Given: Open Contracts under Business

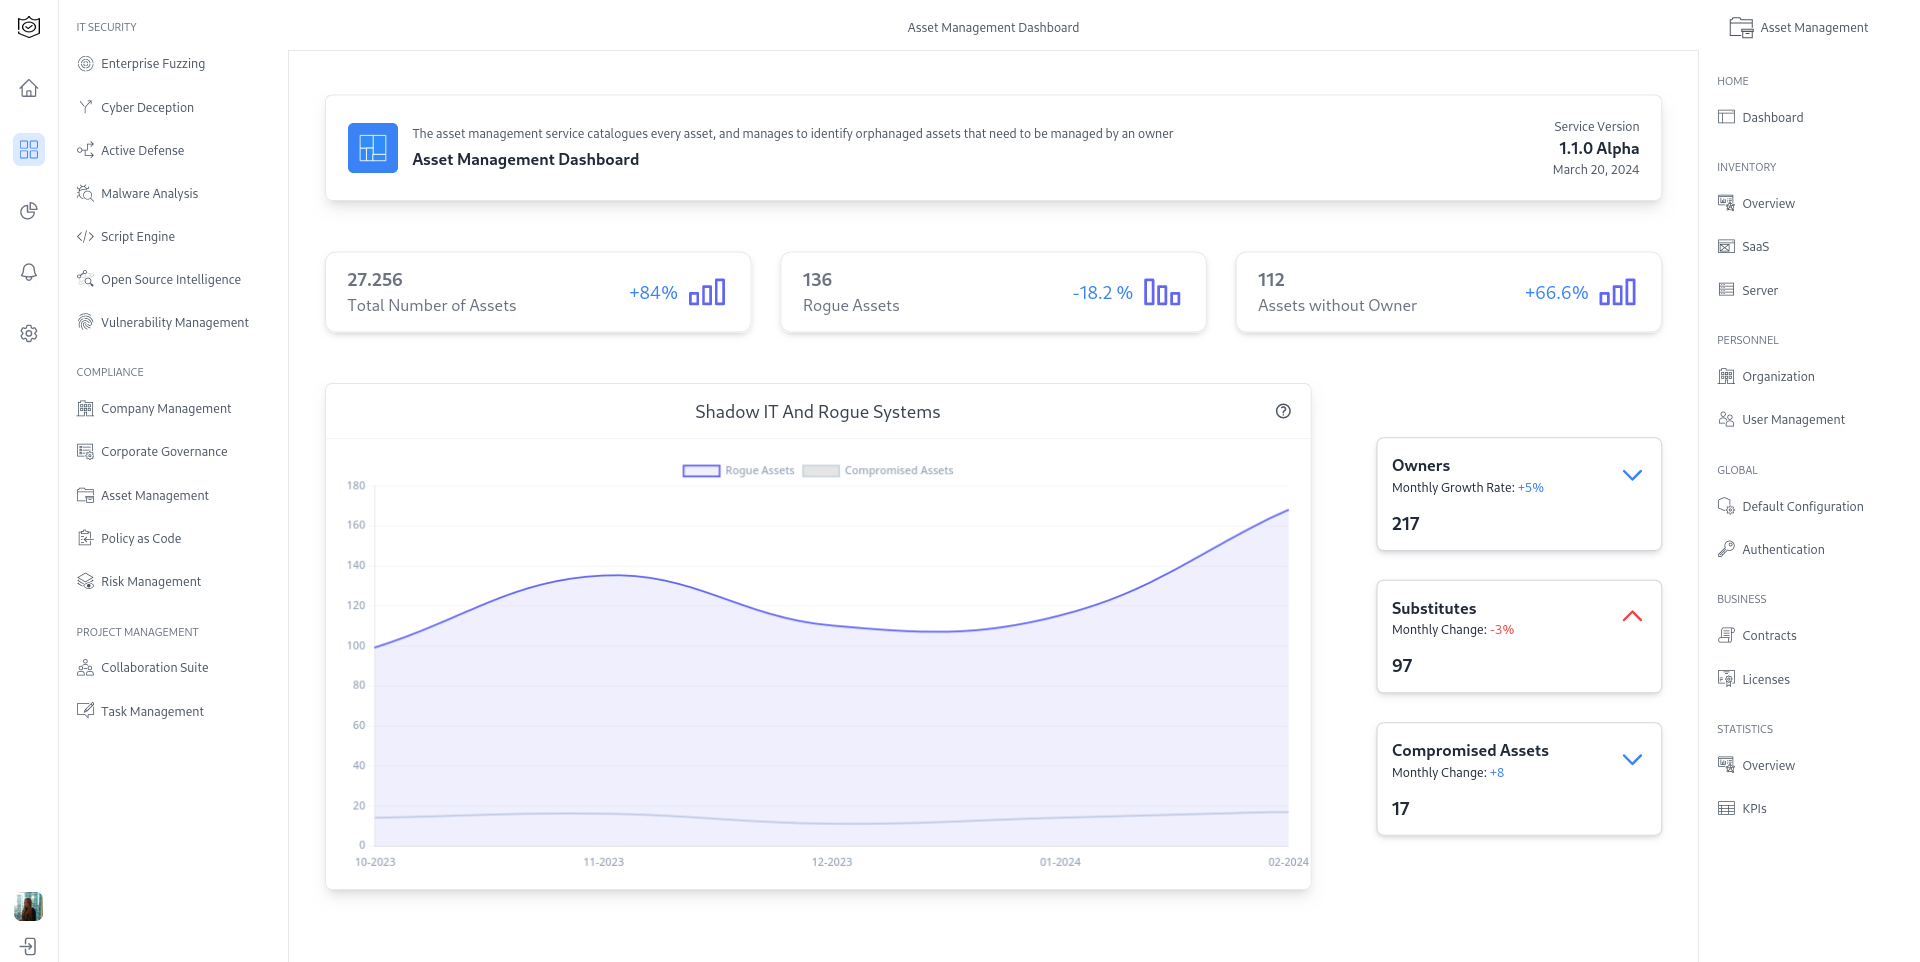Looking at the screenshot, I should point(1769,635).
